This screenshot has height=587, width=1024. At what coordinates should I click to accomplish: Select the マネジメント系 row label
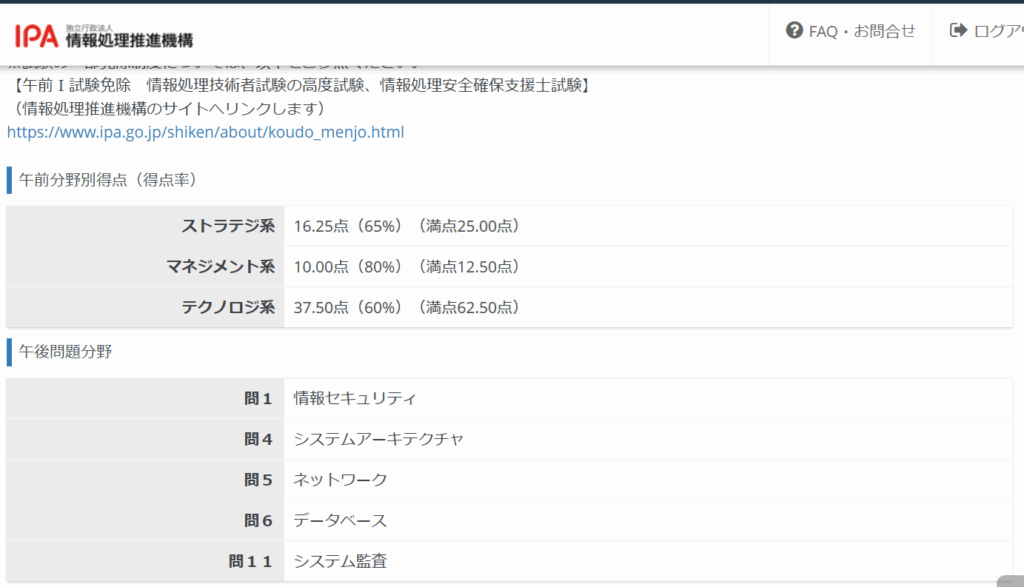(219, 267)
